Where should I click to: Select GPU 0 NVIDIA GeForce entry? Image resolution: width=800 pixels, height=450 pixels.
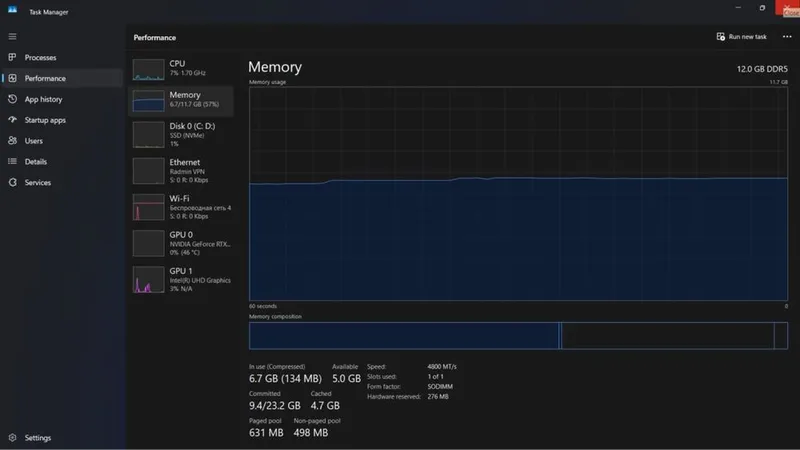click(181, 243)
